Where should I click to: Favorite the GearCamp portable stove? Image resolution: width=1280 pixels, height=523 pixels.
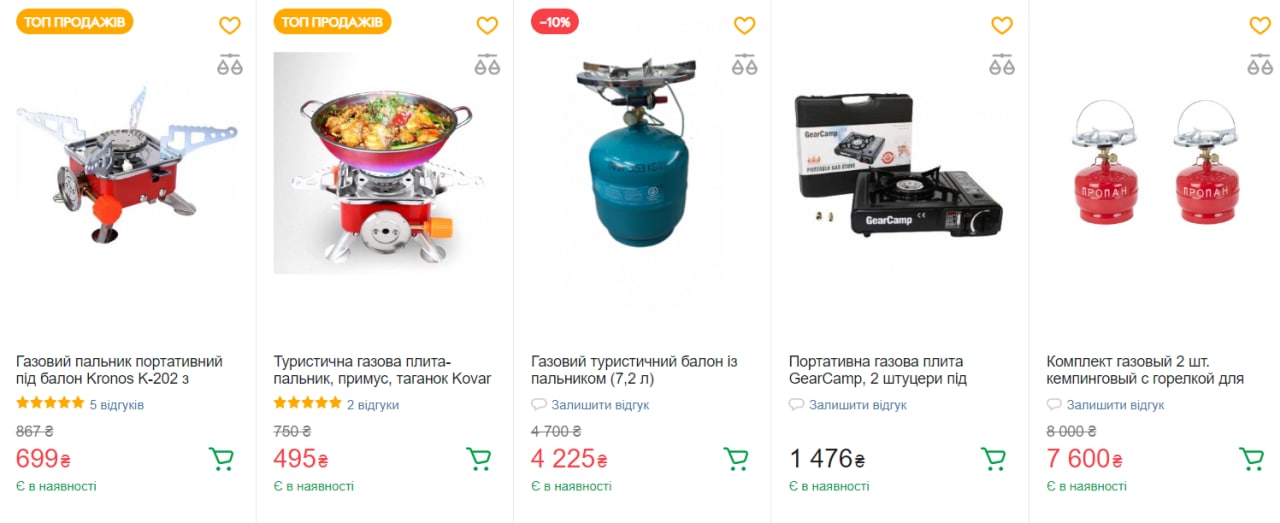coord(1002,26)
